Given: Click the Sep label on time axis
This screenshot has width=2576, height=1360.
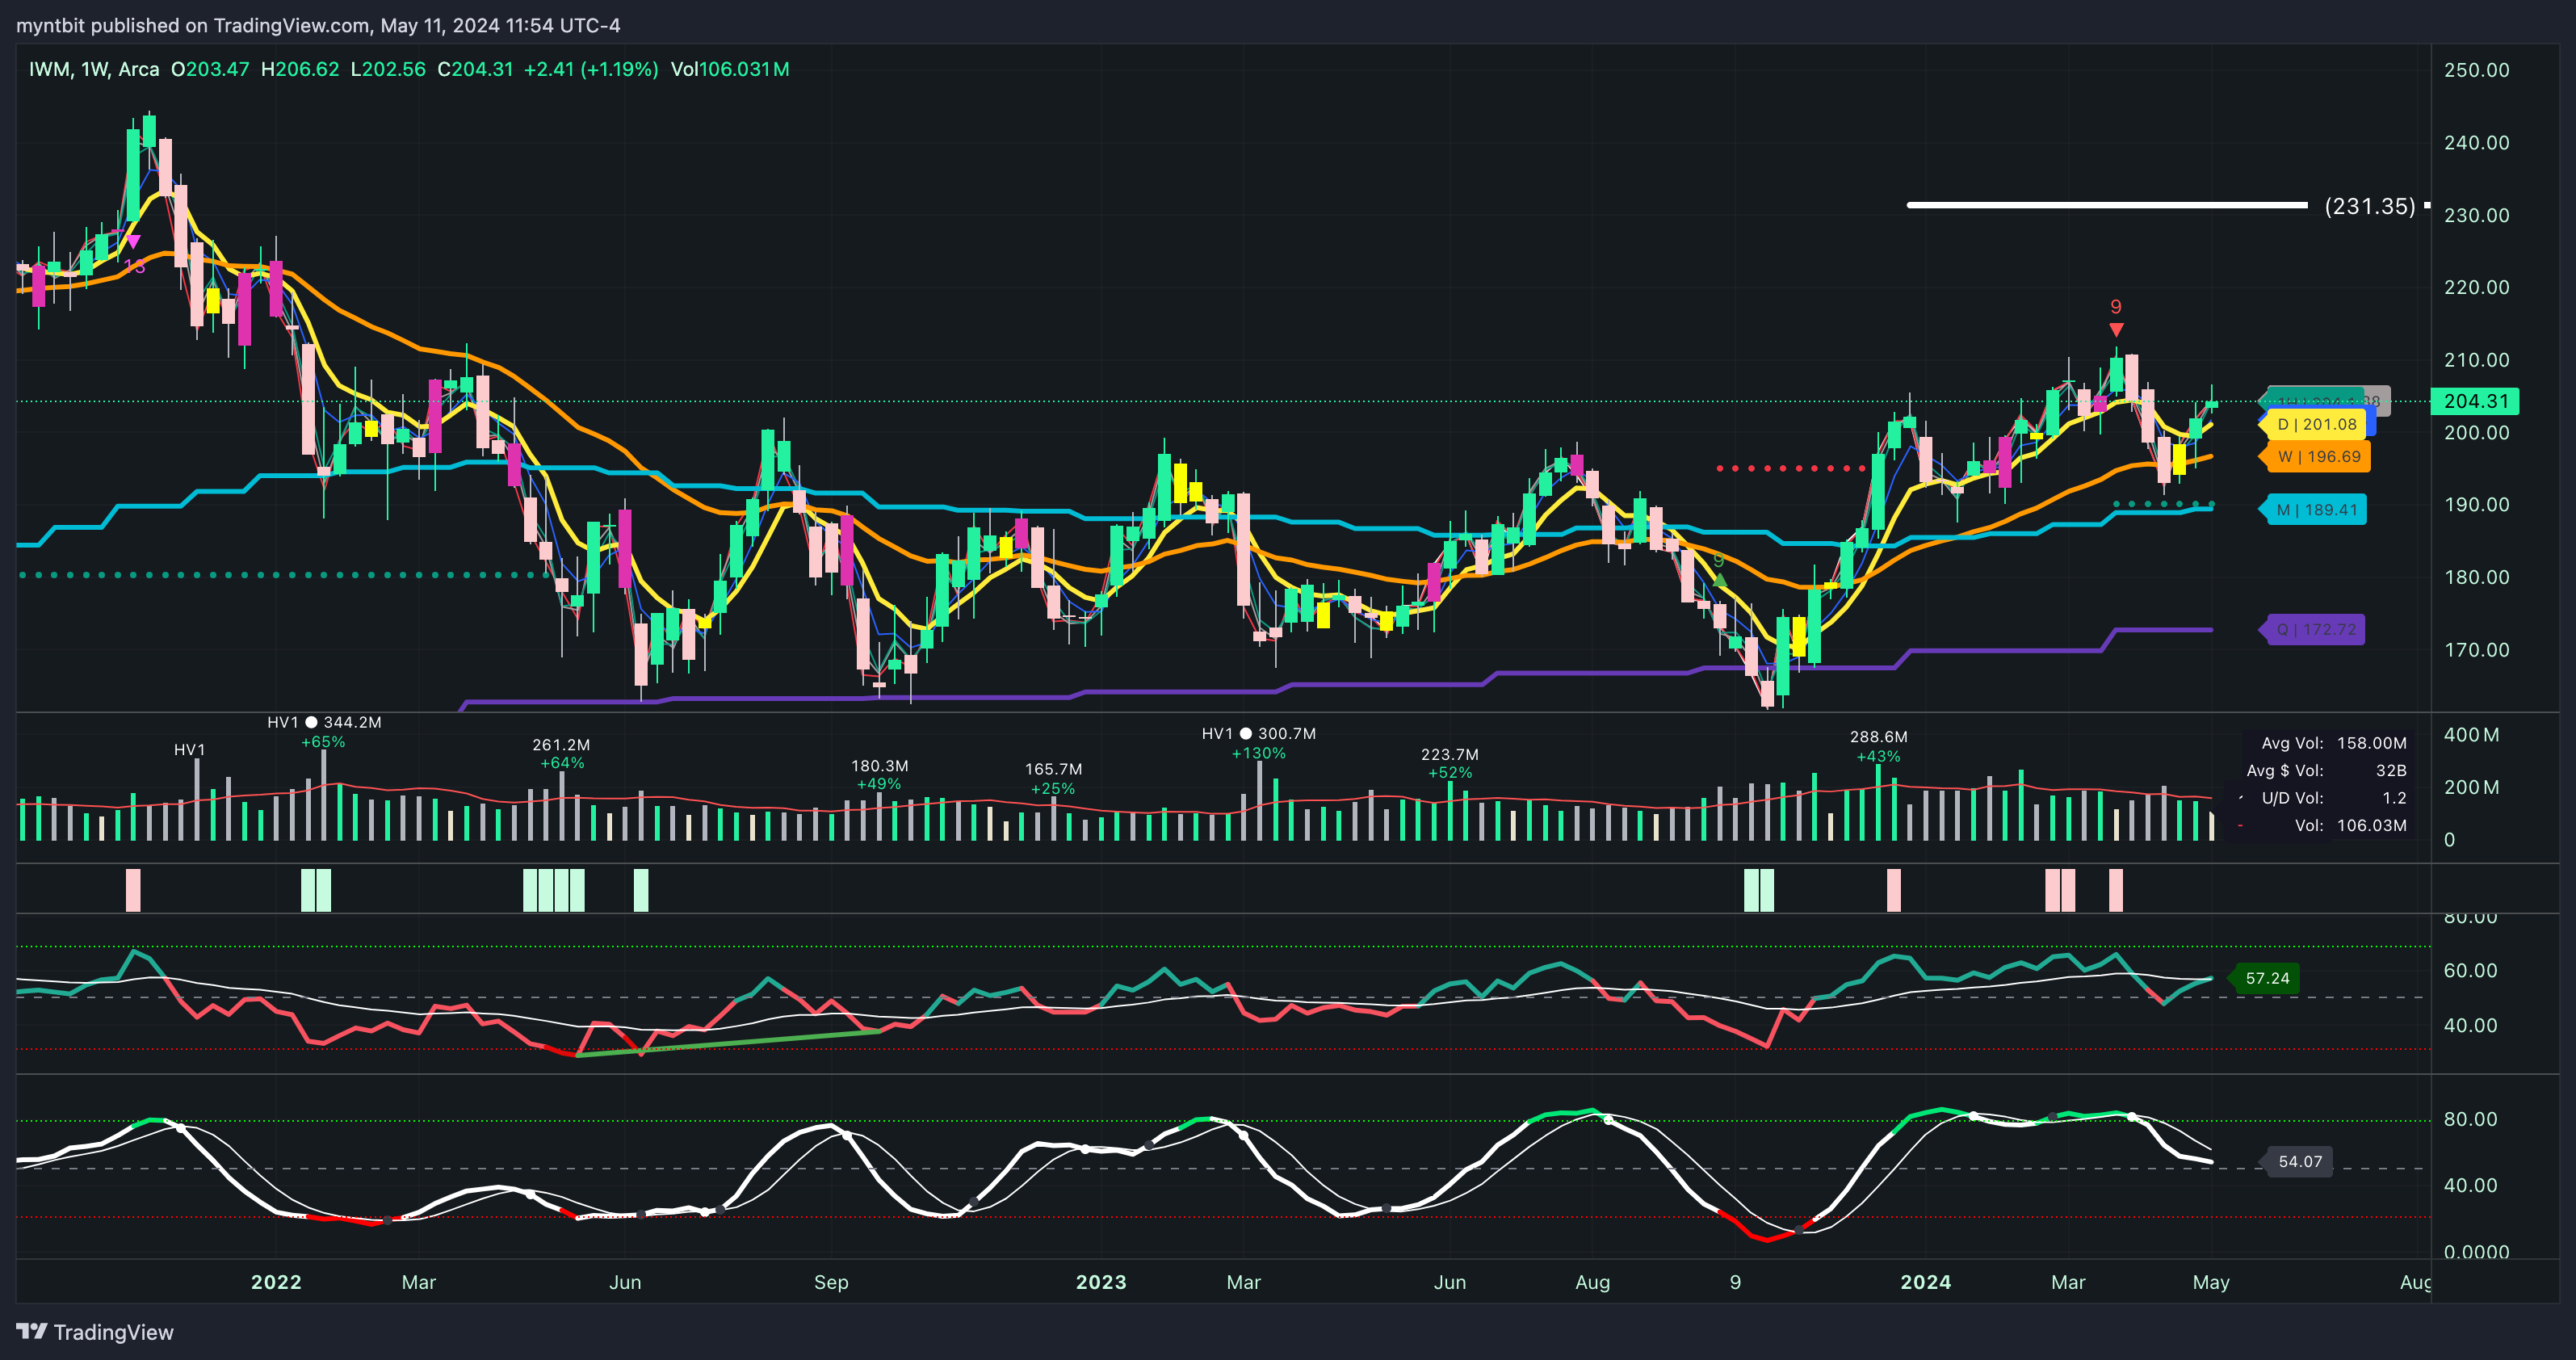Looking at the screenshot, I should [x=831, y=1282].
